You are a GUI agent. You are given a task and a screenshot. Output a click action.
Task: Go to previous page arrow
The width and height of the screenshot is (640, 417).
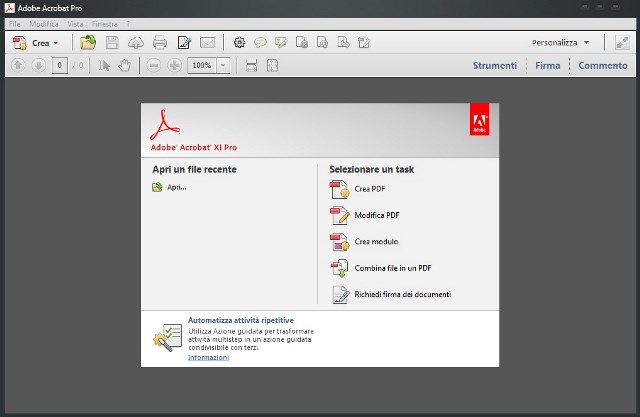[18, 65]
